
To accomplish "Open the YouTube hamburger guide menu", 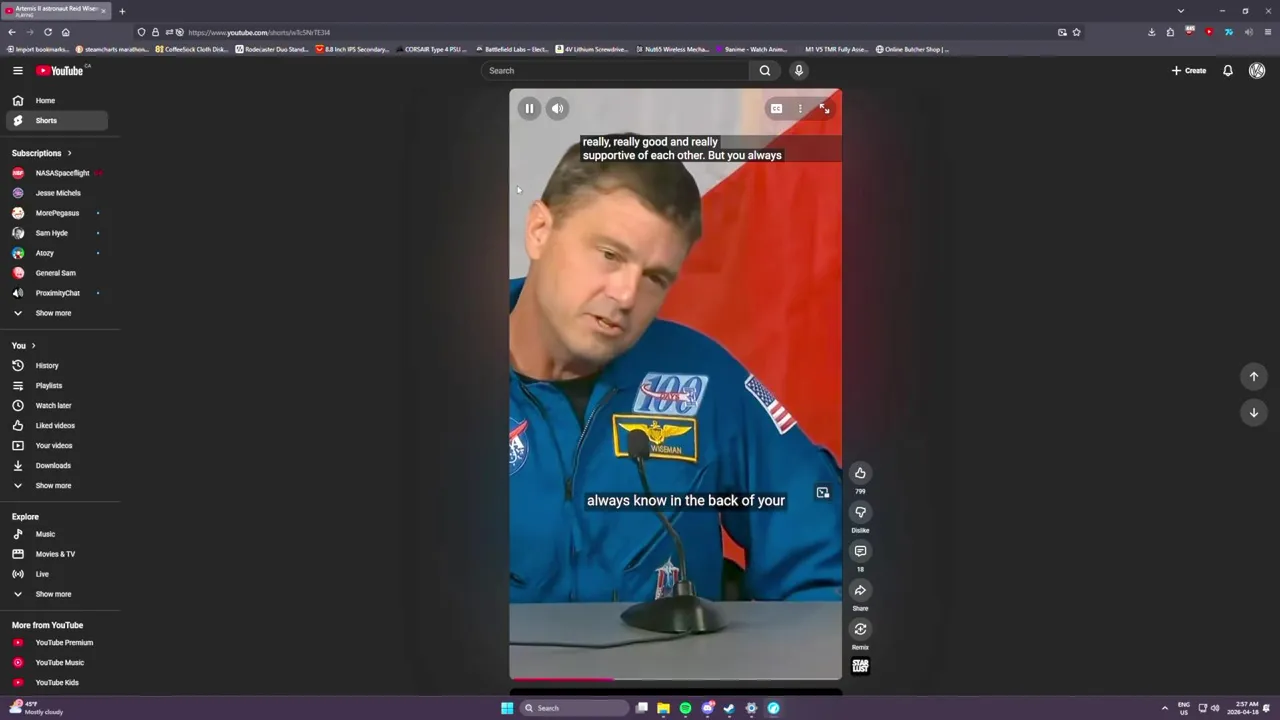I will coord(17,70).
